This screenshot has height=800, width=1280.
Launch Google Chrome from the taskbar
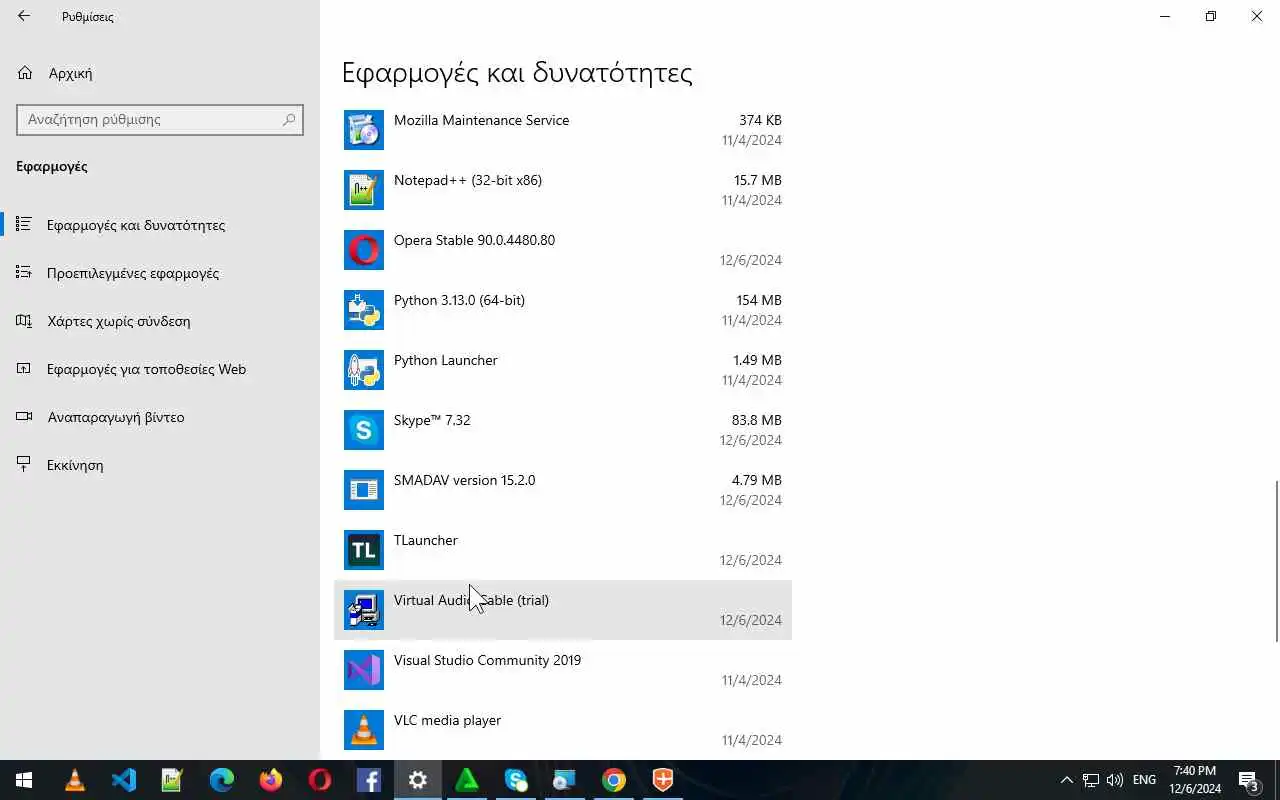(614, 780)
